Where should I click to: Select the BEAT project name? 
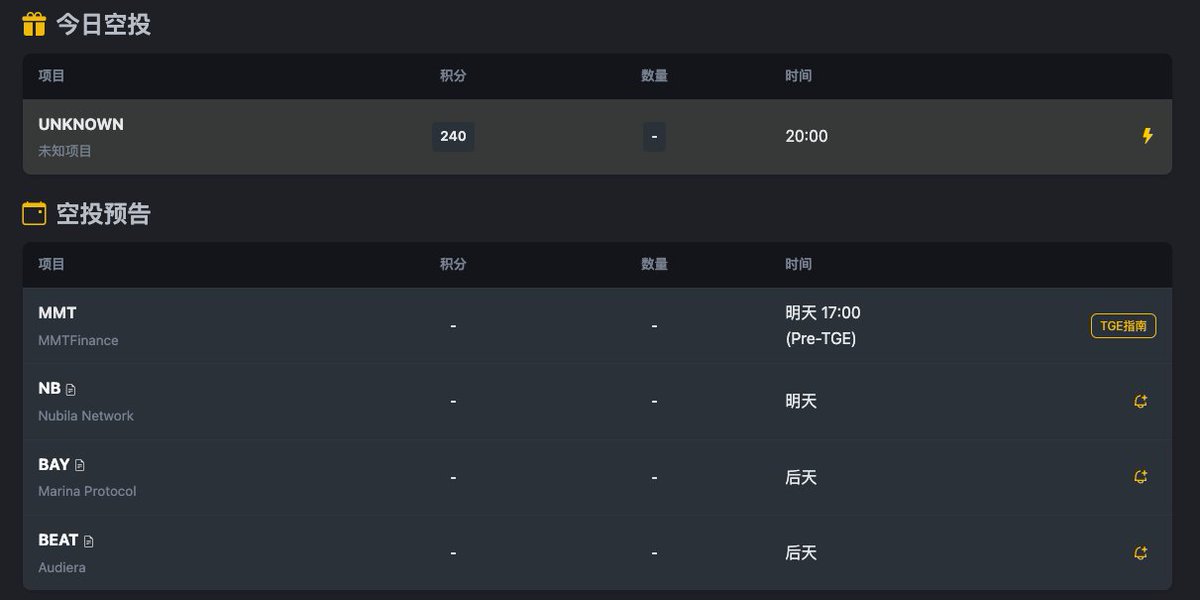pyautogui.click(x=58, y=540)
